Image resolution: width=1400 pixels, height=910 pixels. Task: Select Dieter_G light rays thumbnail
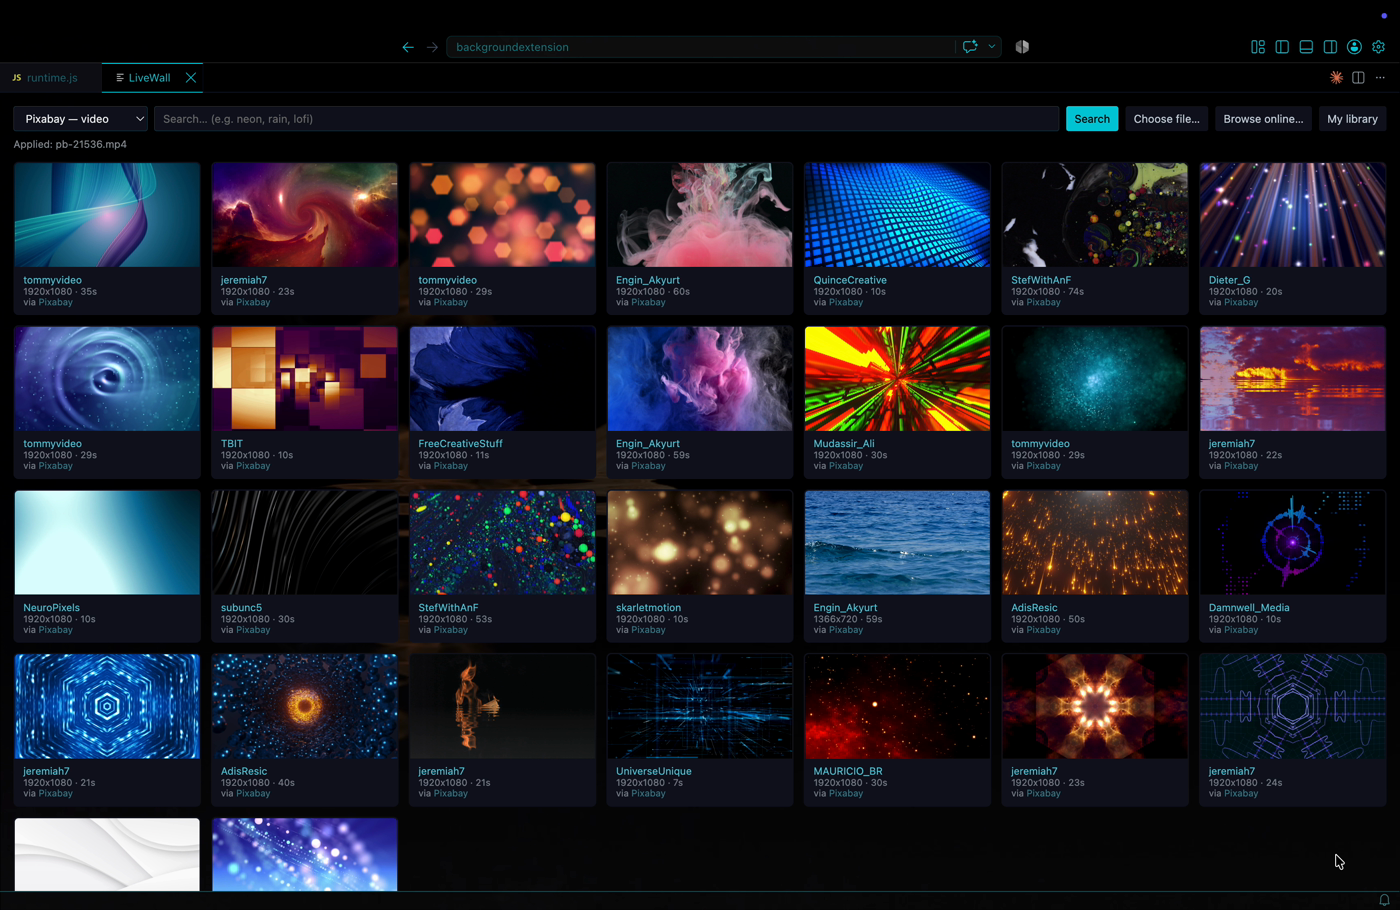tap(1293, 215)
